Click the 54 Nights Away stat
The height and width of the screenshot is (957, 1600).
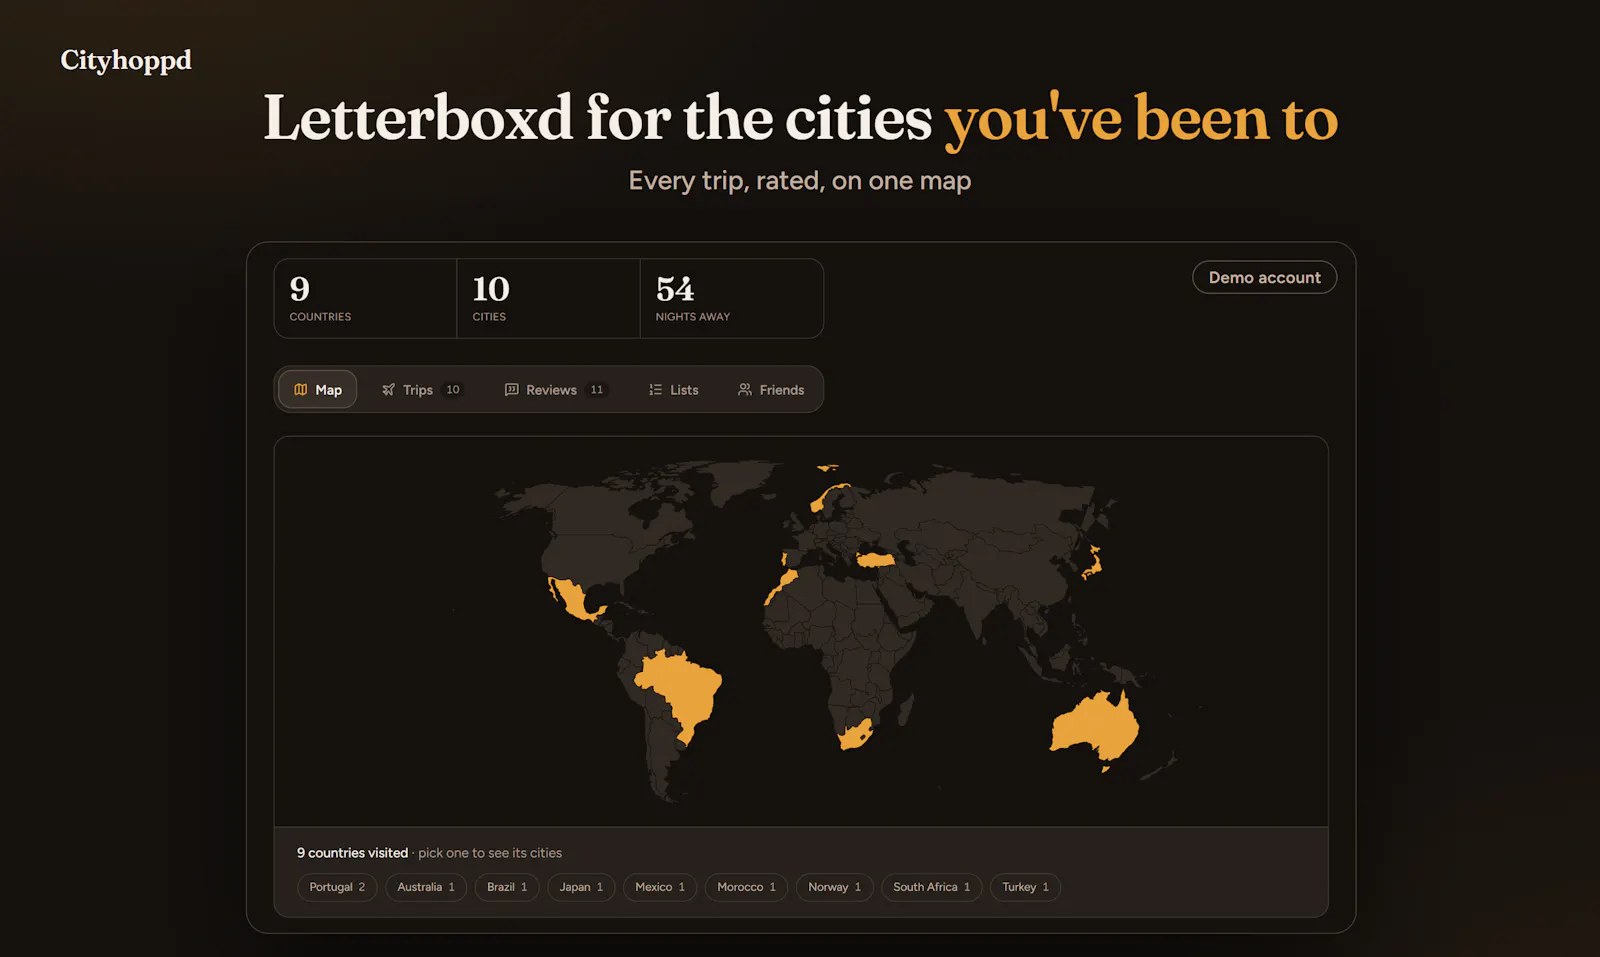point(731,299)
